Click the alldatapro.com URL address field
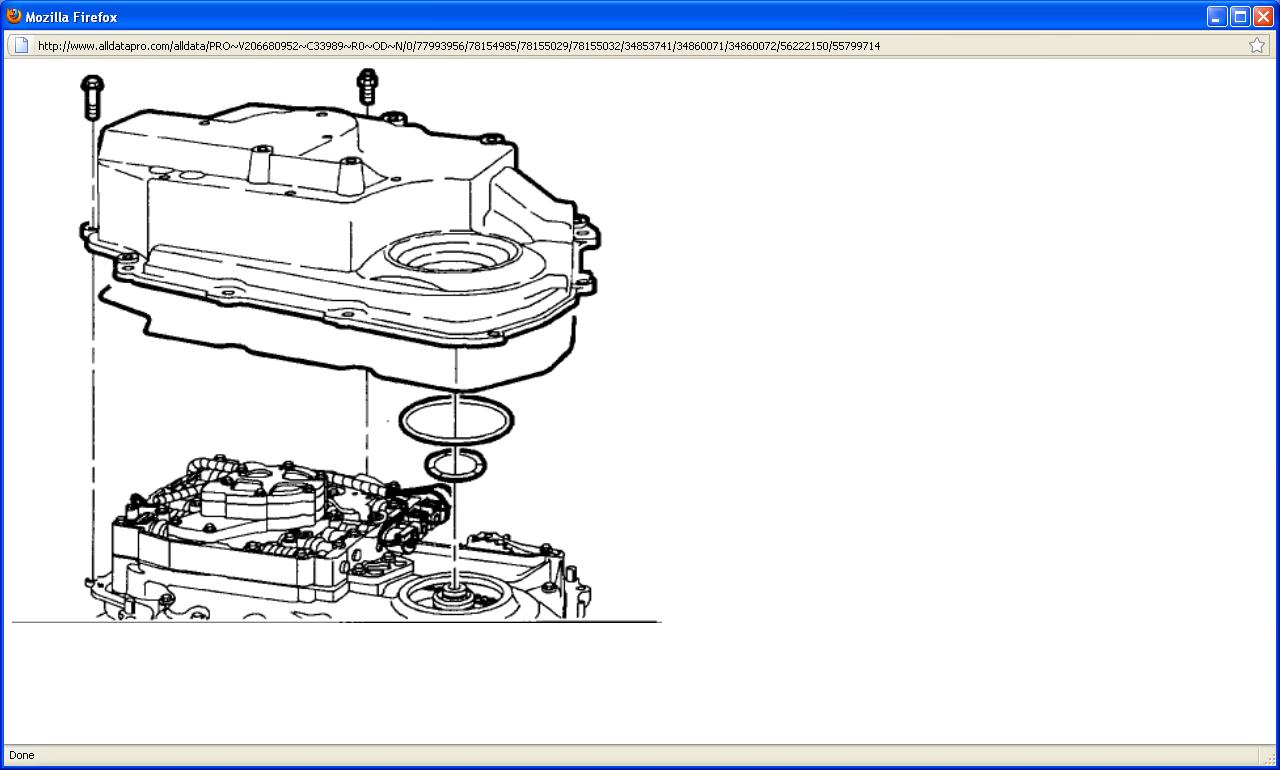 [600, 45]
